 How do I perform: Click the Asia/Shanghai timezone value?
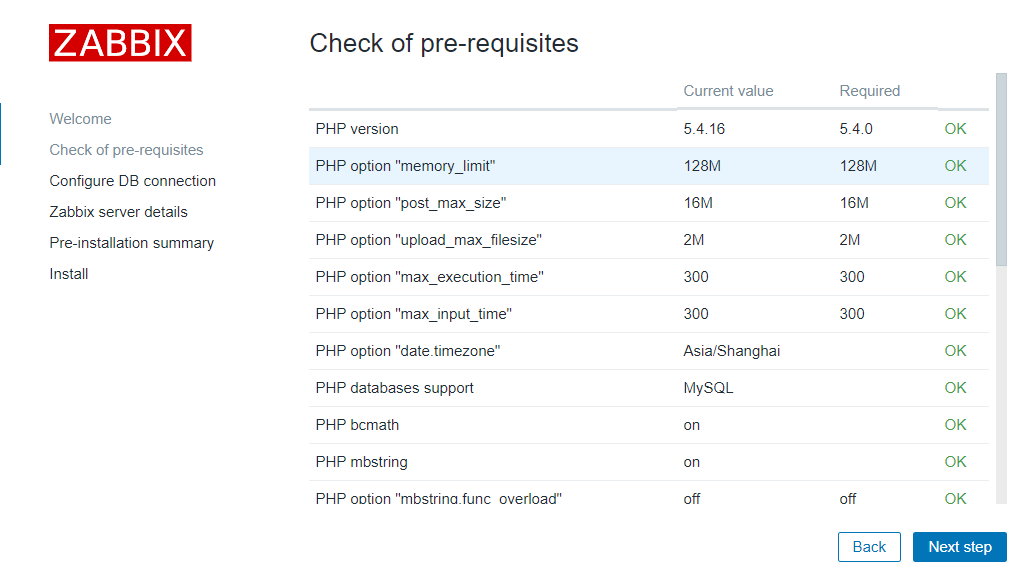pos(731,351)
